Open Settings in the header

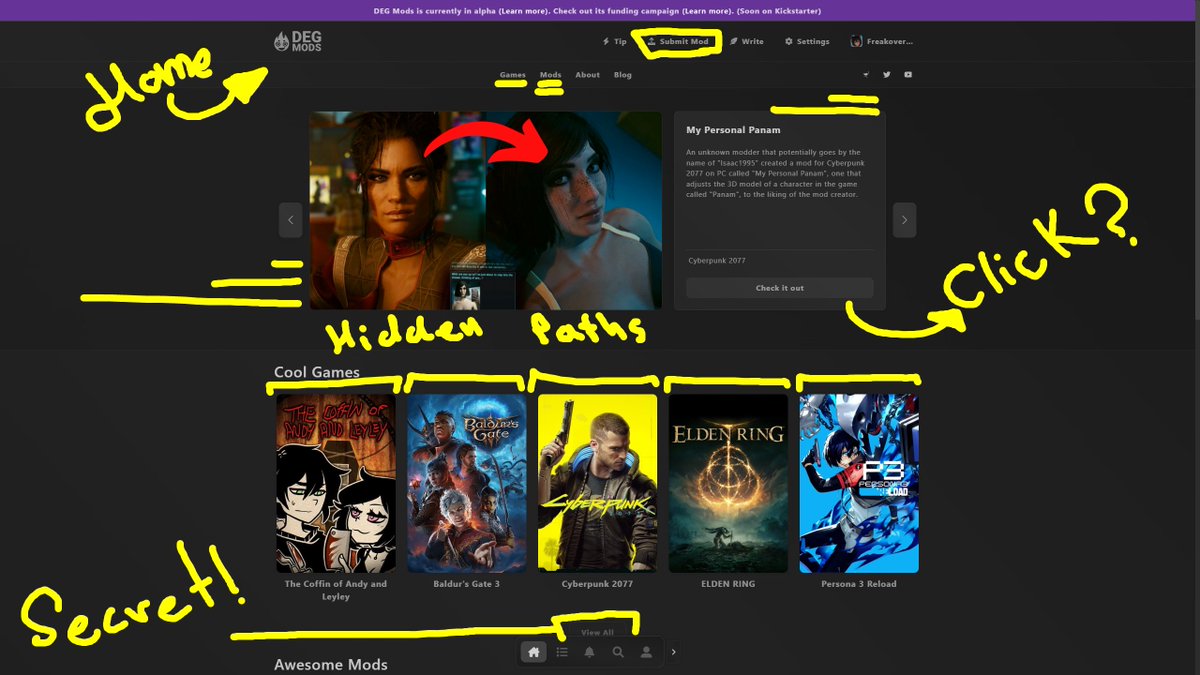[x=807, y=42]
